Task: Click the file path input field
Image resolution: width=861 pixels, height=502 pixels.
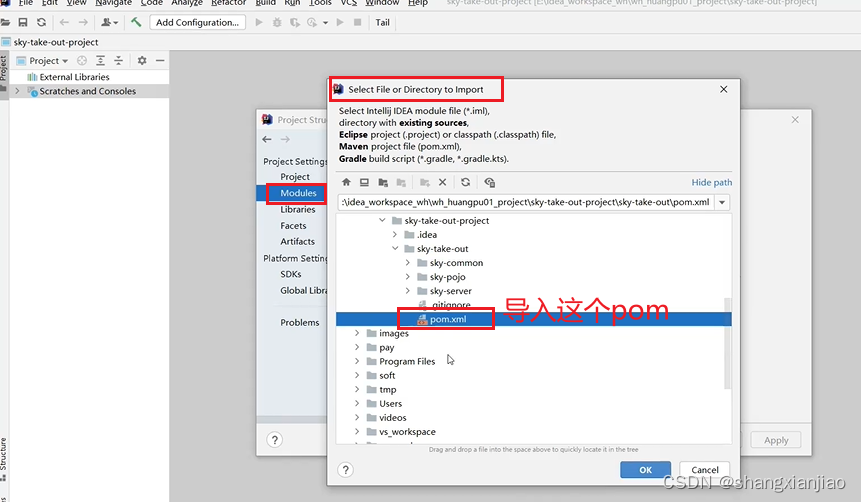Action: [x=526, y=202]
